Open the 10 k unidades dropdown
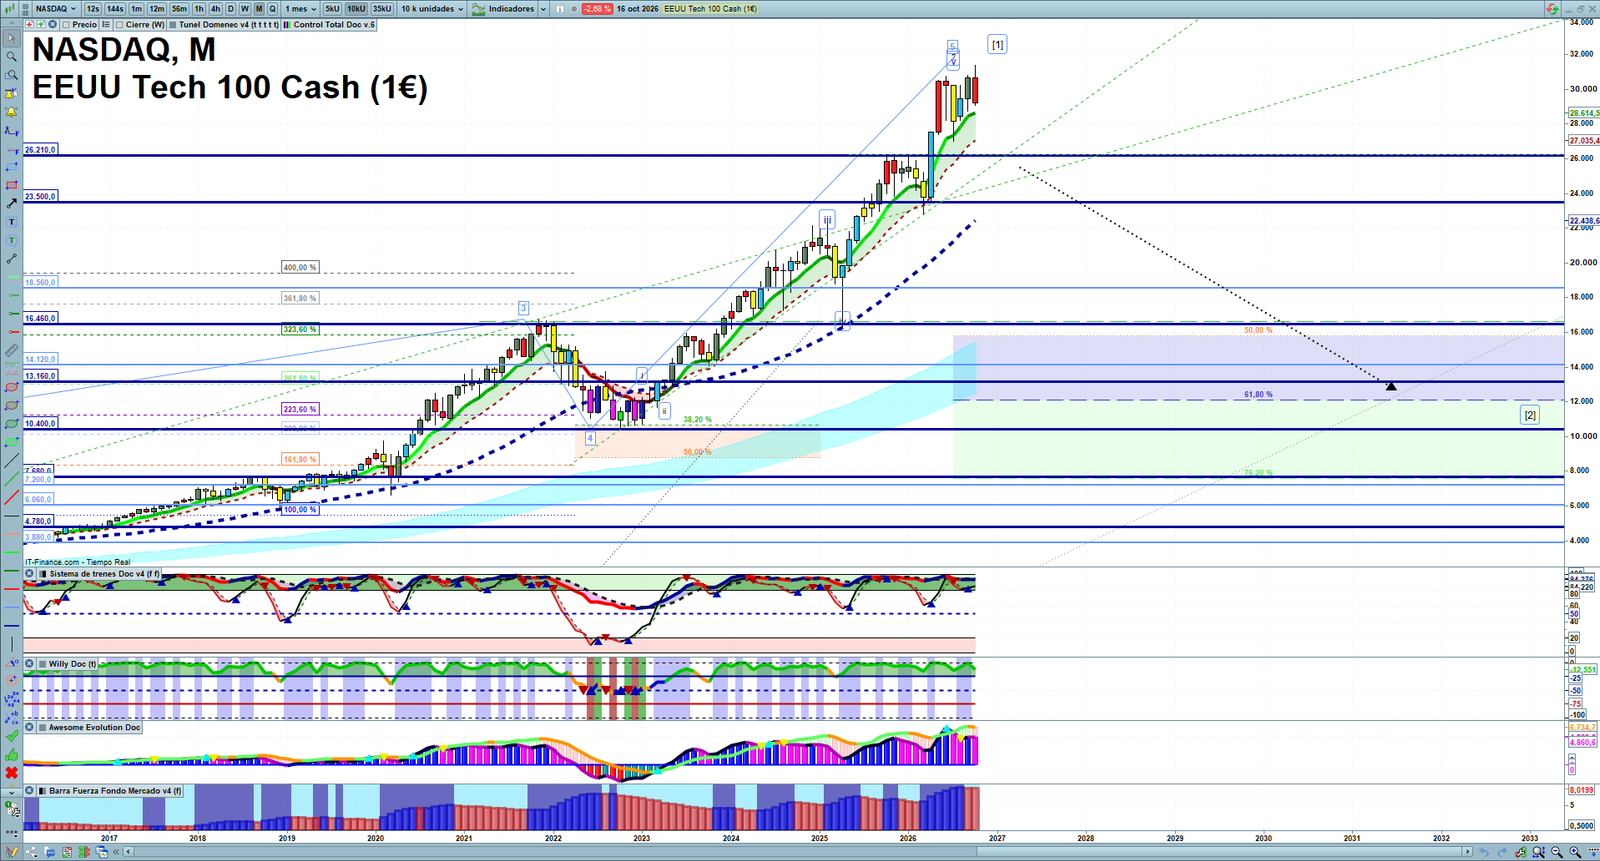Screen dimensions: 1600x861 pyautogui.click(x=432, y=9)
